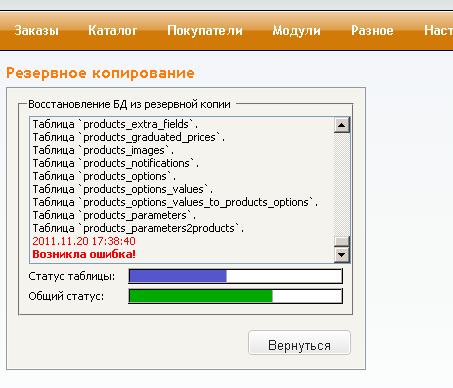Select the products_options_values_to_products_options line

pos(175,202)
